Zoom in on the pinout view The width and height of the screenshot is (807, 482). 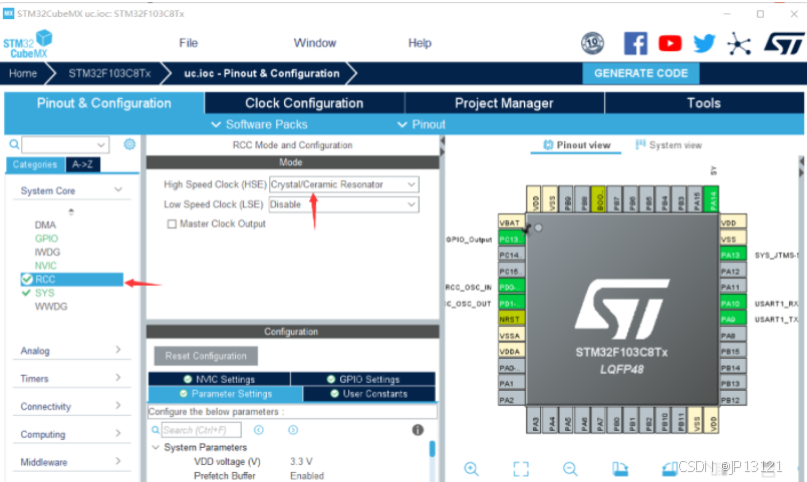pyautogui.click(x=471, y=469)
